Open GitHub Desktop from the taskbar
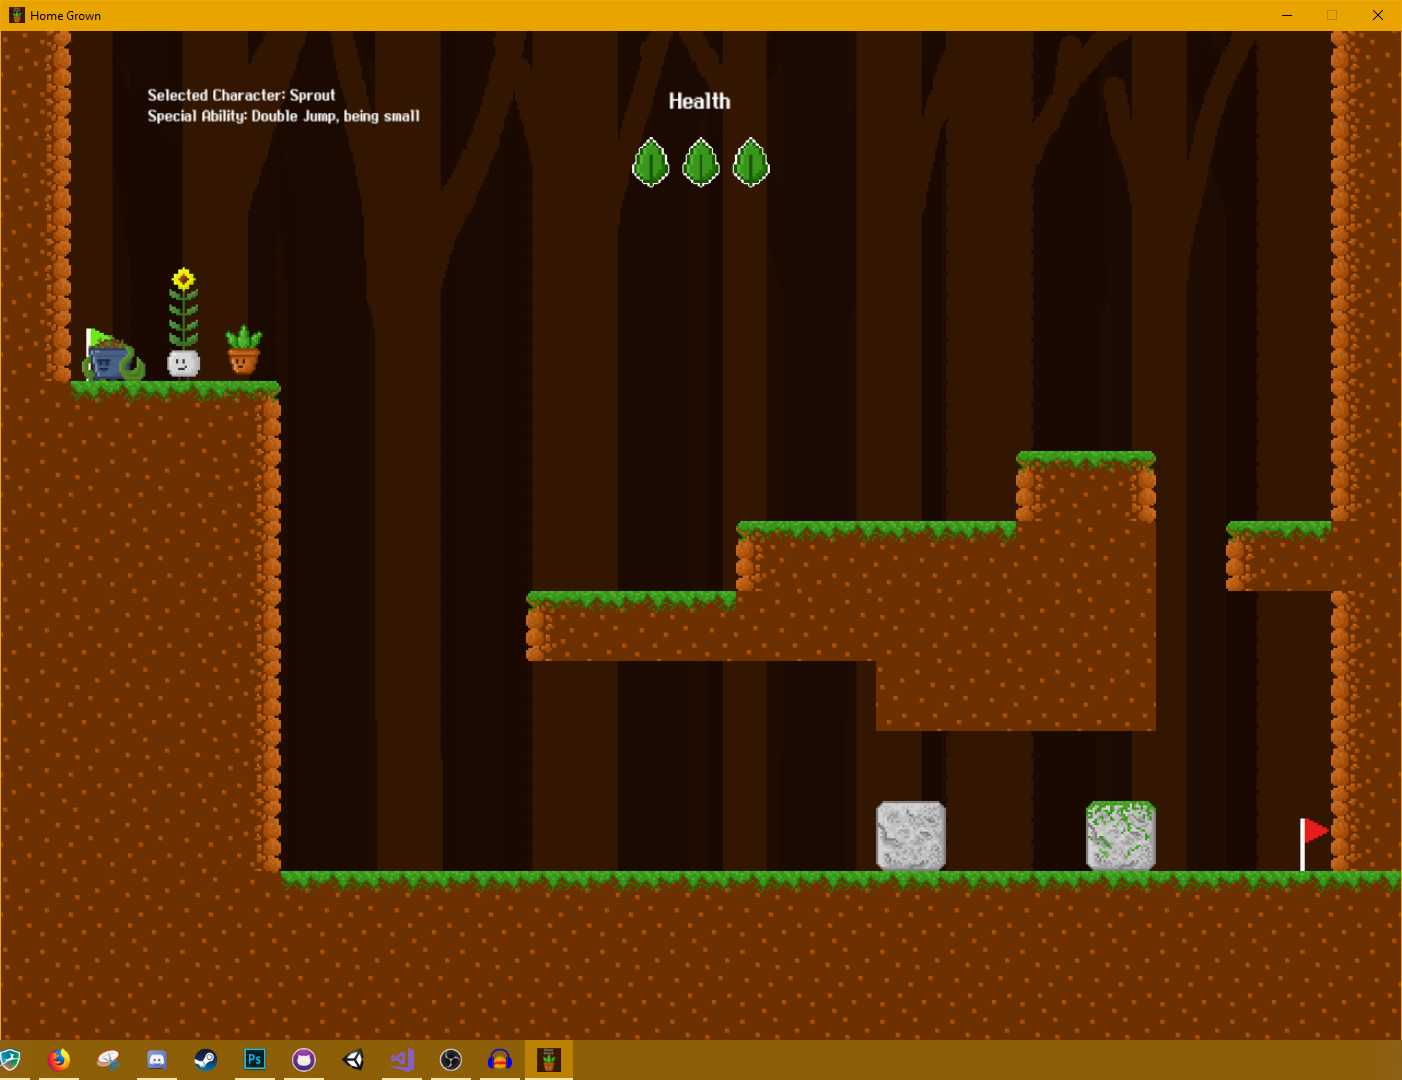Viewport: 1402px width, 1080px height. 303,1060
